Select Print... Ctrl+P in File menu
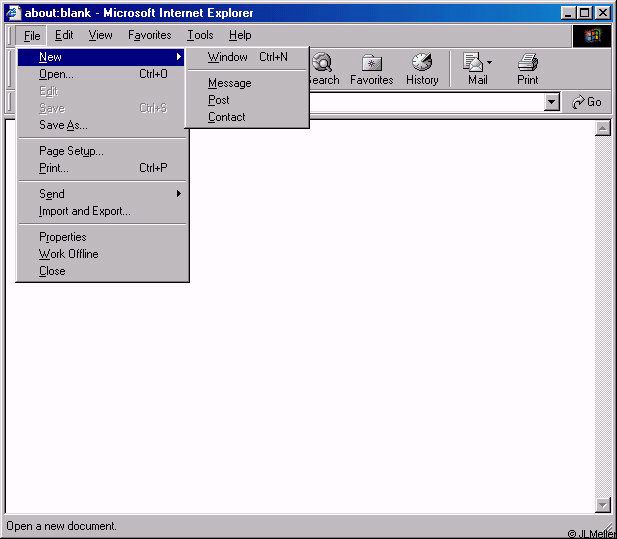This screenshot has width=617, height=539. pos(102,168)
